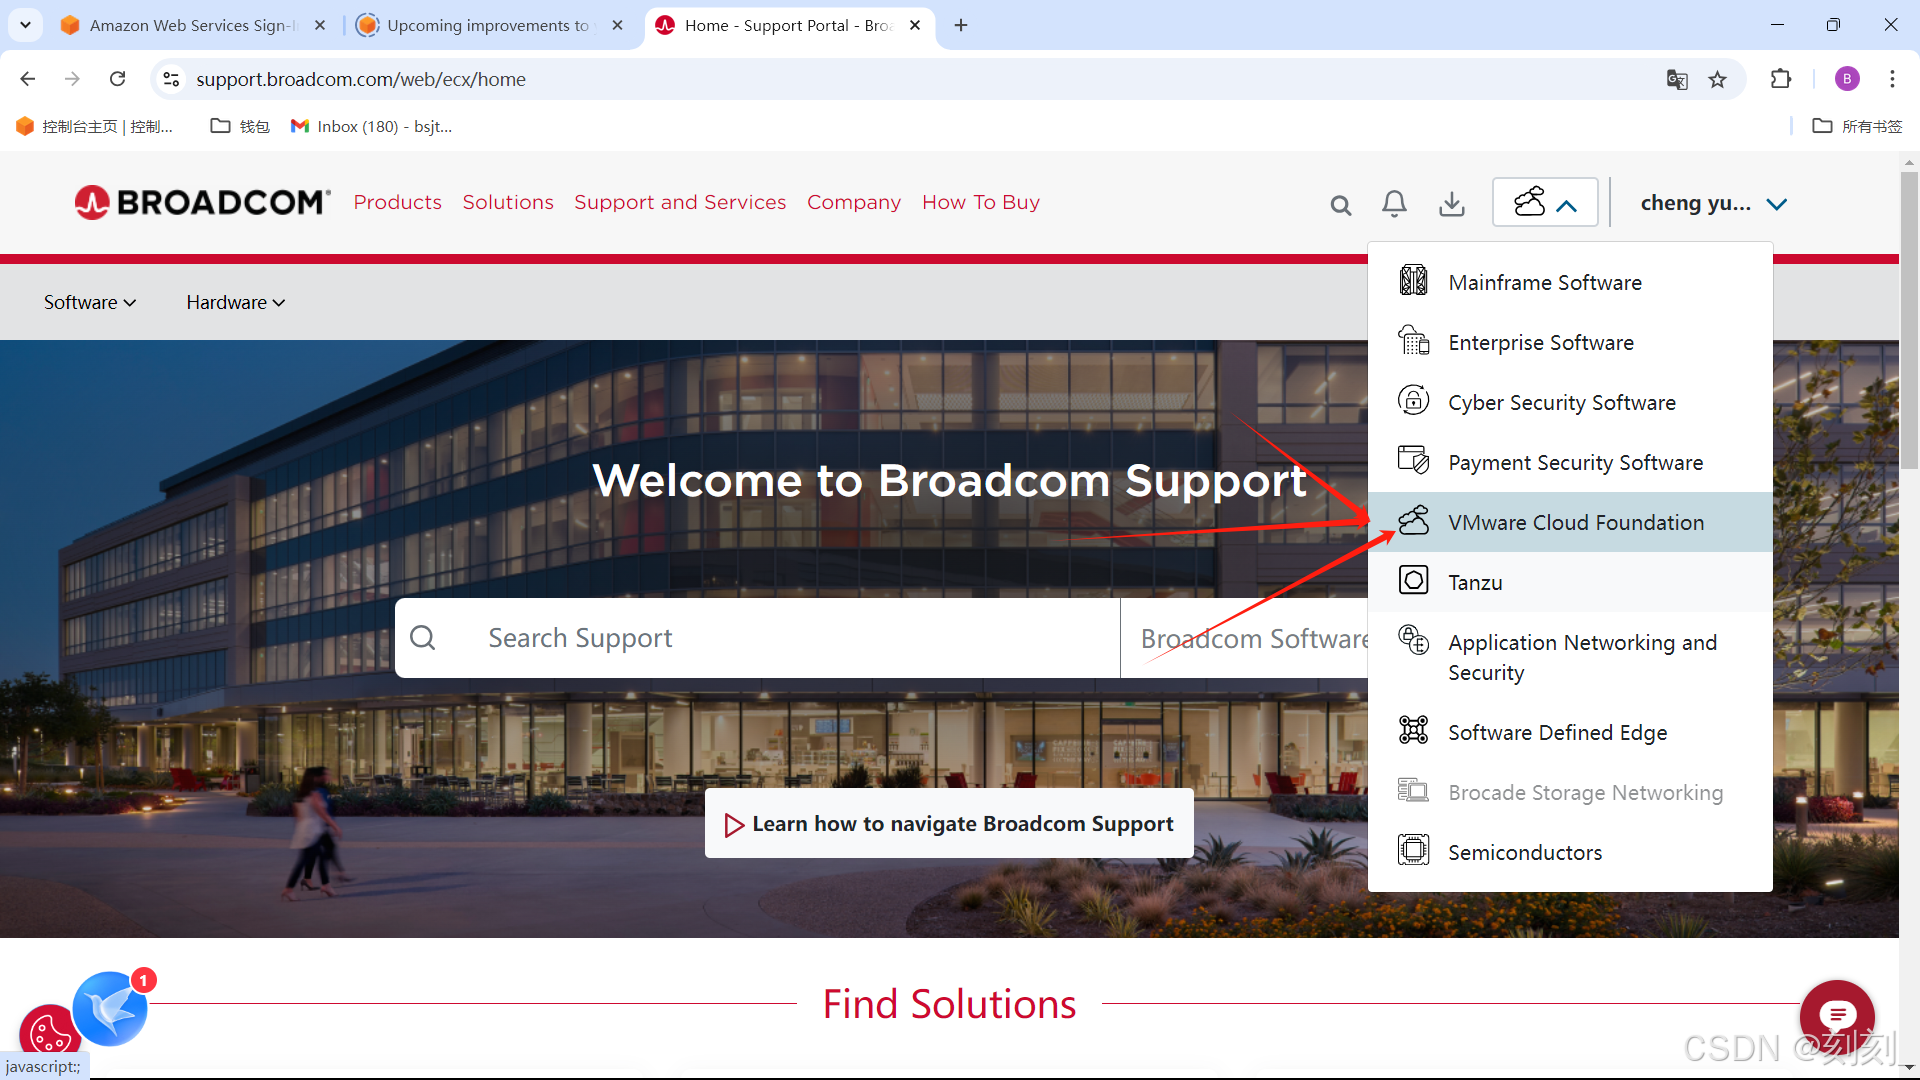Click the Brocade Storage Networking icon
Viewport: 1920px width, 1080px height.
point(1413,790)
